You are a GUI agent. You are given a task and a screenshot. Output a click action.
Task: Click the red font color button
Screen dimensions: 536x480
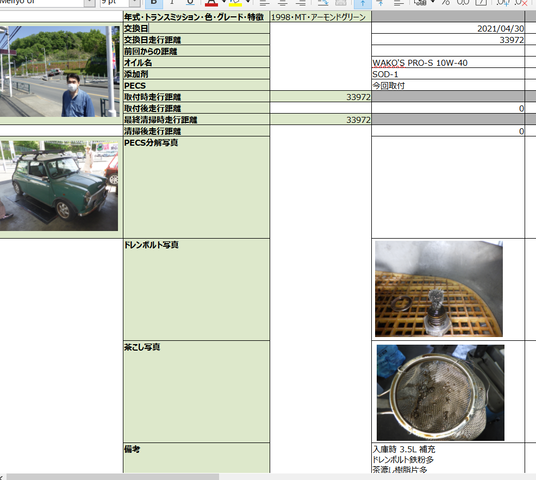pos(211,3)
